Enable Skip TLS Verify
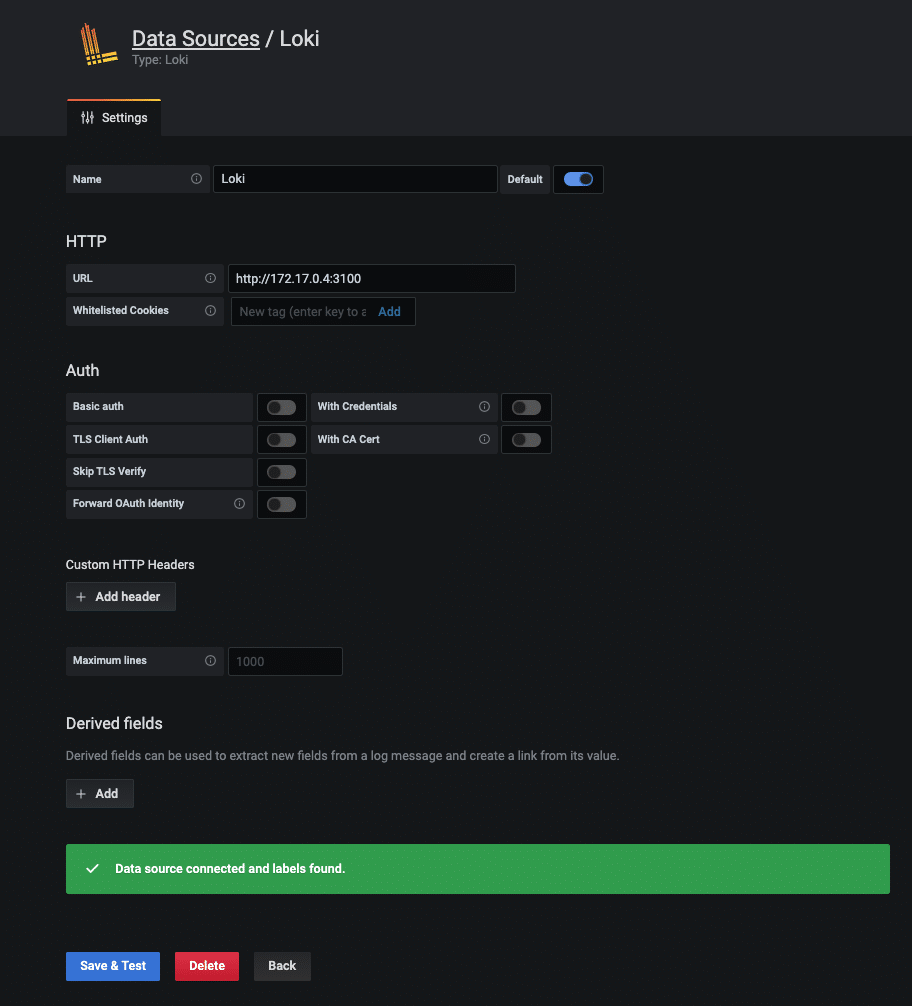Screen dimensions: 912x1006 tap(281, 471)
